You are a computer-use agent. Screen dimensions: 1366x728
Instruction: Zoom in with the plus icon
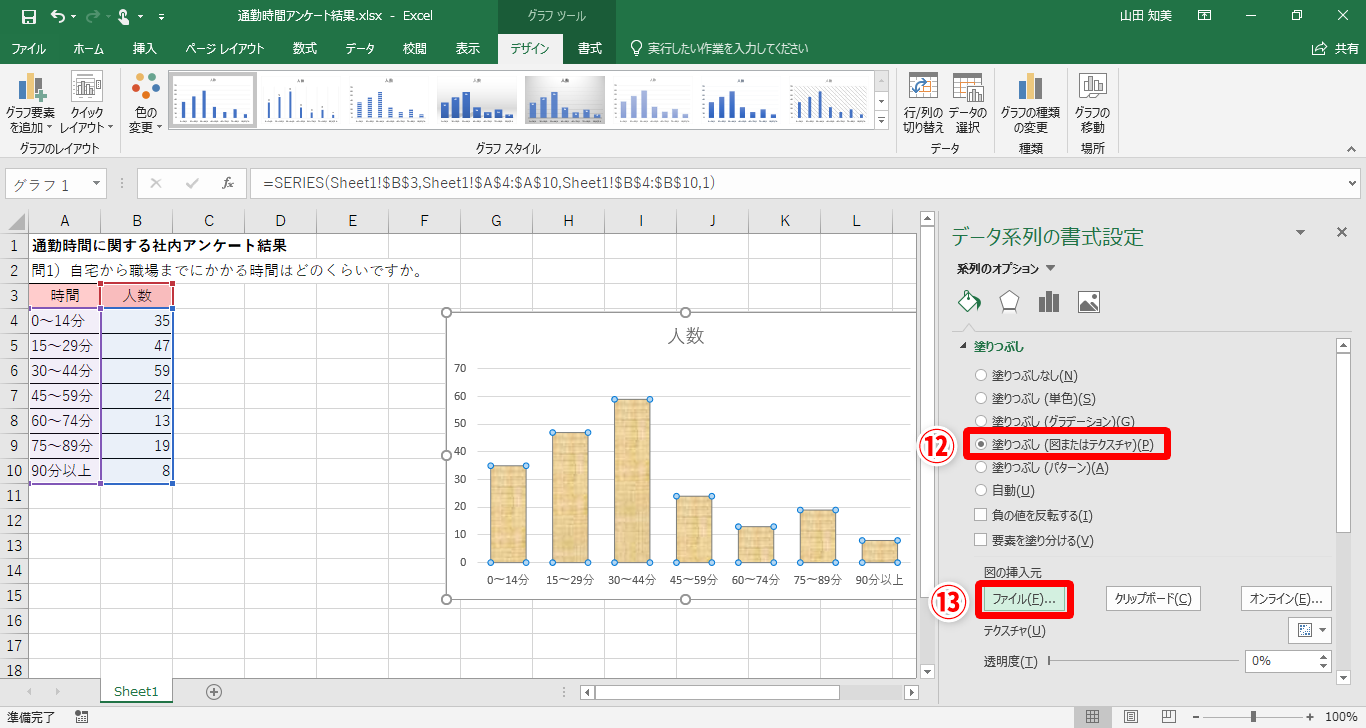1308,716
